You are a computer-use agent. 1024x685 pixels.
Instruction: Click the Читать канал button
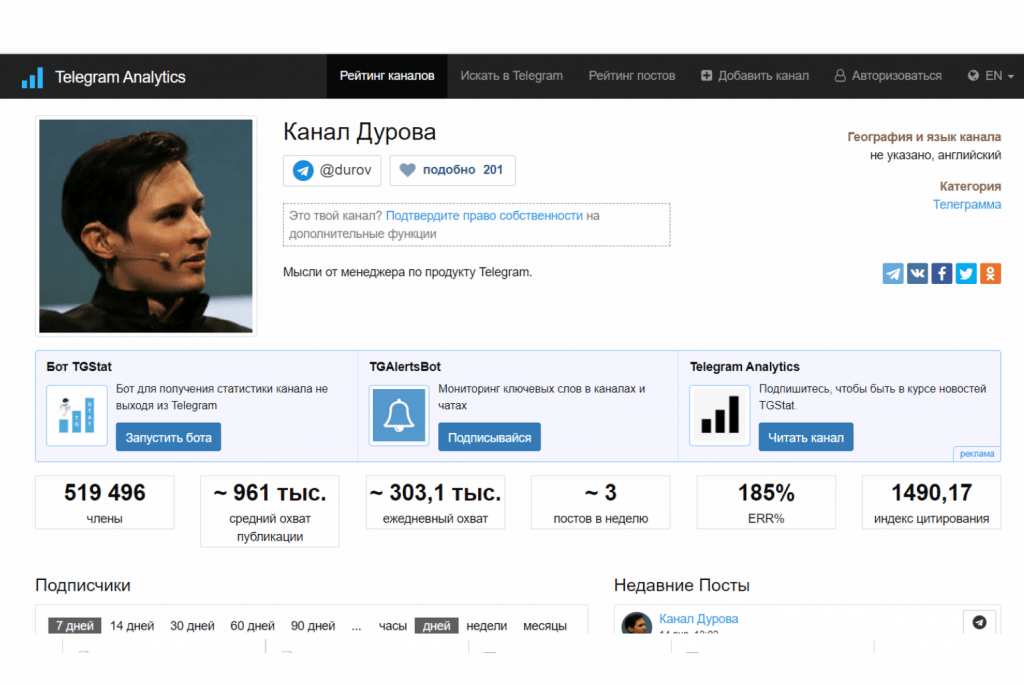pos(806,437)
